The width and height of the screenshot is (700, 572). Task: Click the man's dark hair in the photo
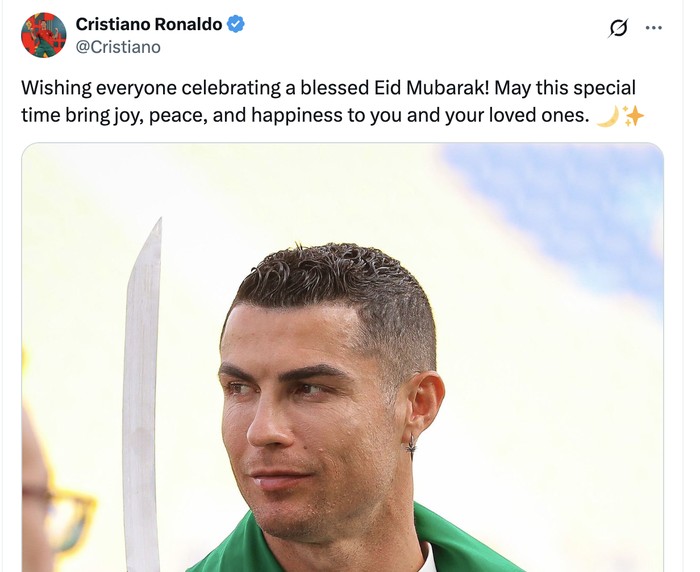(336, 286)
